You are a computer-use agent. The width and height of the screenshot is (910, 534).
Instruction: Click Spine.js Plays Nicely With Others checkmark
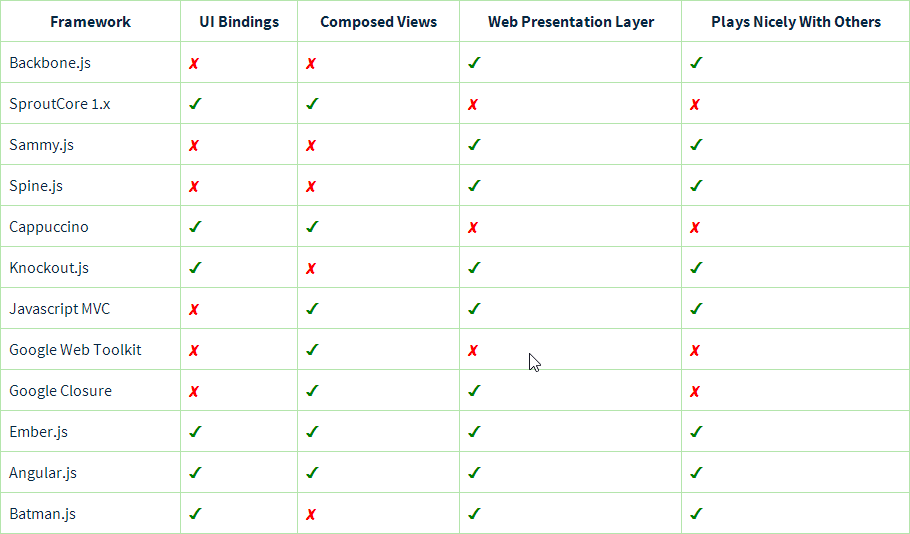696,185
